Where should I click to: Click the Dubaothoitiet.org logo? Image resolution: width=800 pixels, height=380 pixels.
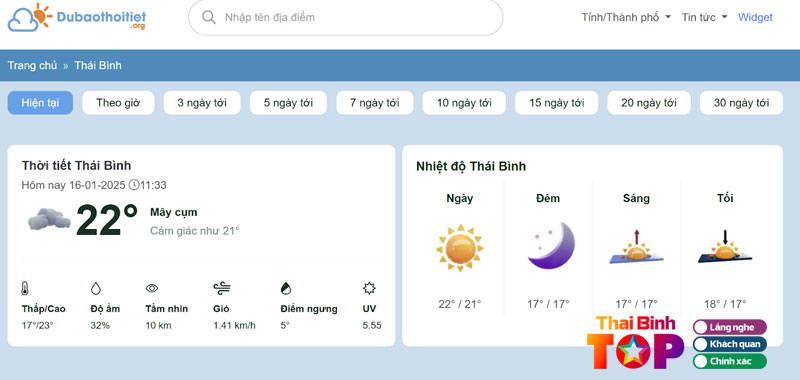(77, 17)
